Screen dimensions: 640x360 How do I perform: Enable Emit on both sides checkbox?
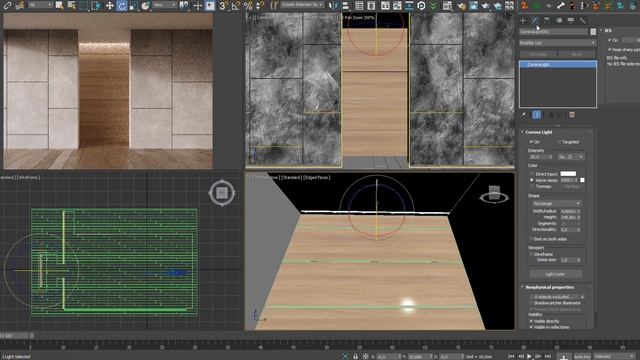531,239
